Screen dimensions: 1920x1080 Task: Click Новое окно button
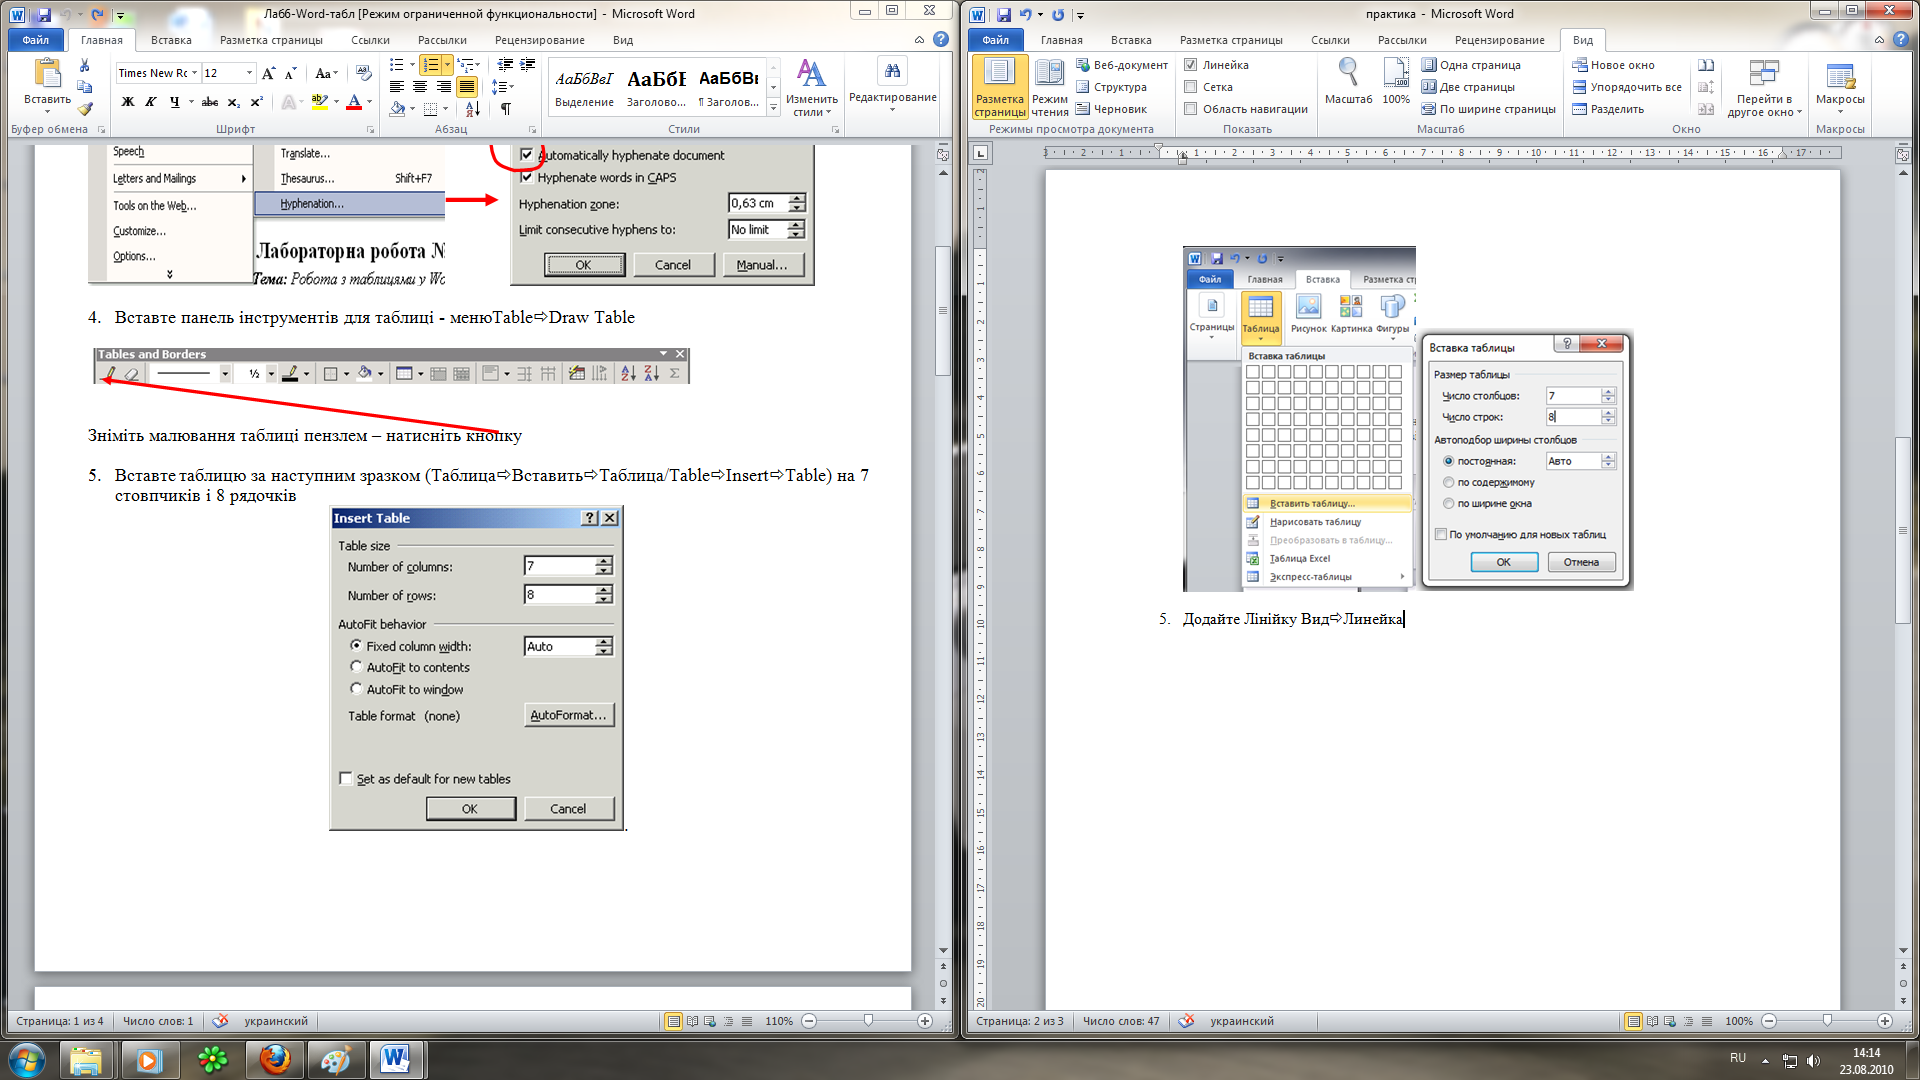pyautogui.click(x=1614, y=65)
